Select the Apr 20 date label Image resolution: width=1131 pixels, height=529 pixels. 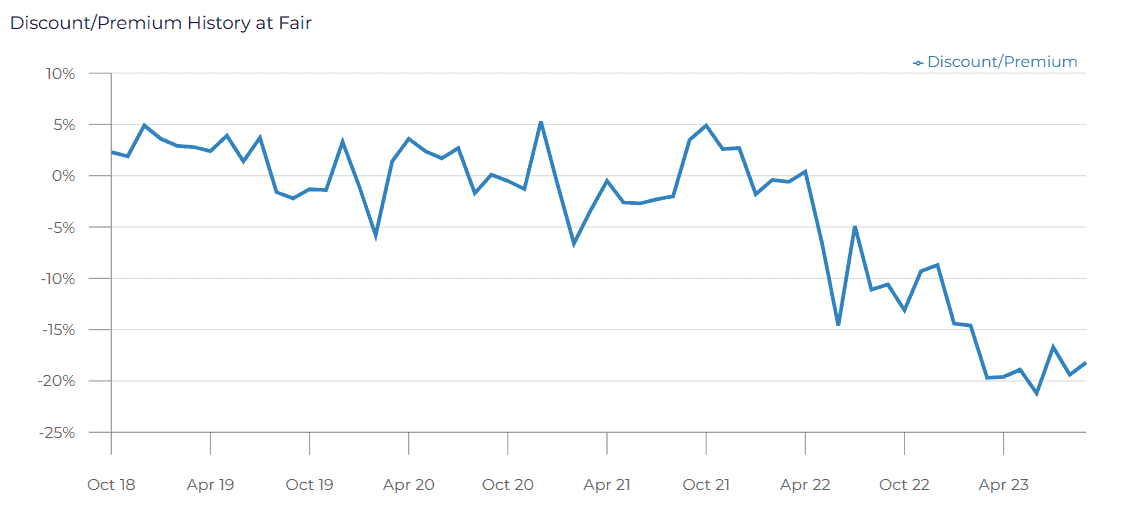coord(408,485)
